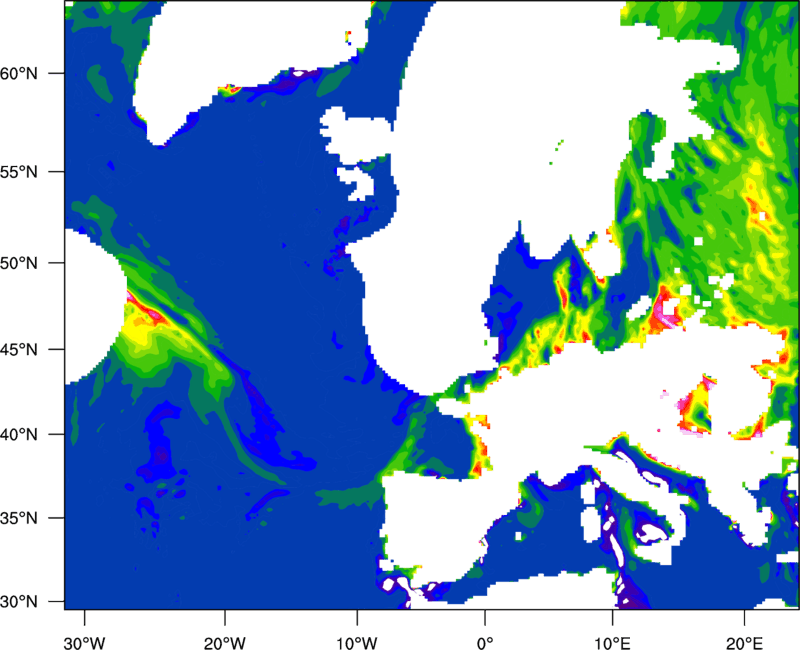Select the 40°N latitude label

click(26, 435)
